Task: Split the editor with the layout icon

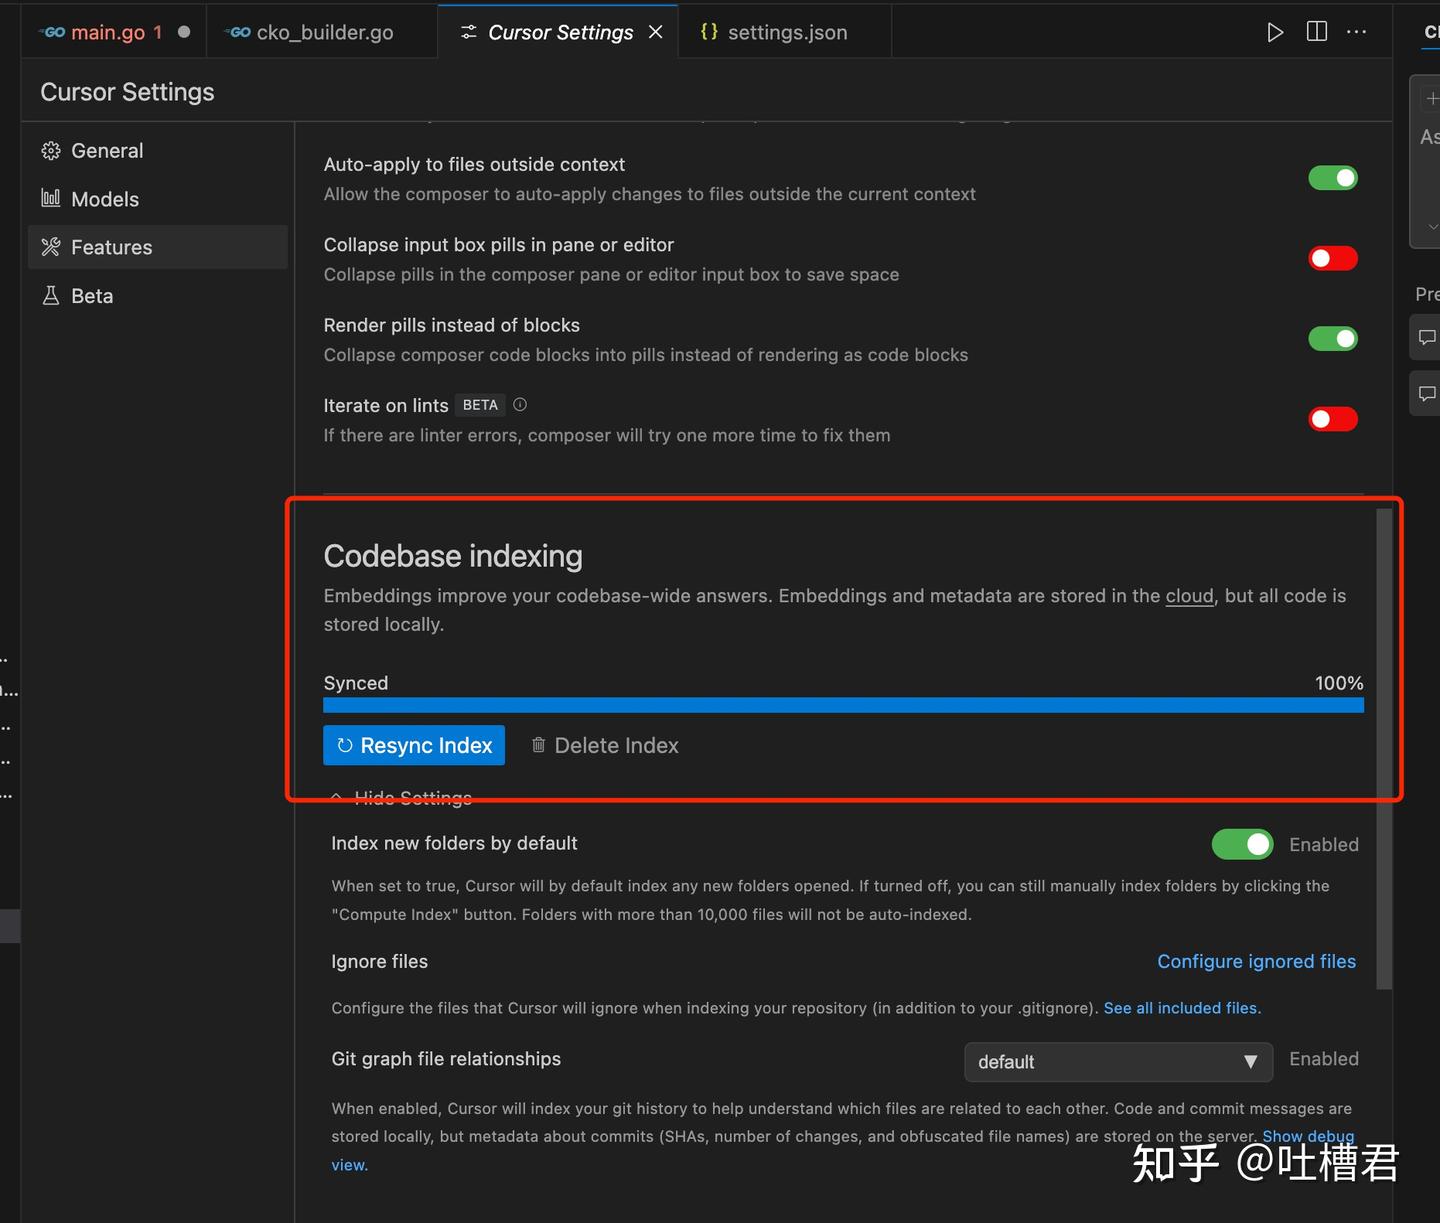Action: (1317, 32)
